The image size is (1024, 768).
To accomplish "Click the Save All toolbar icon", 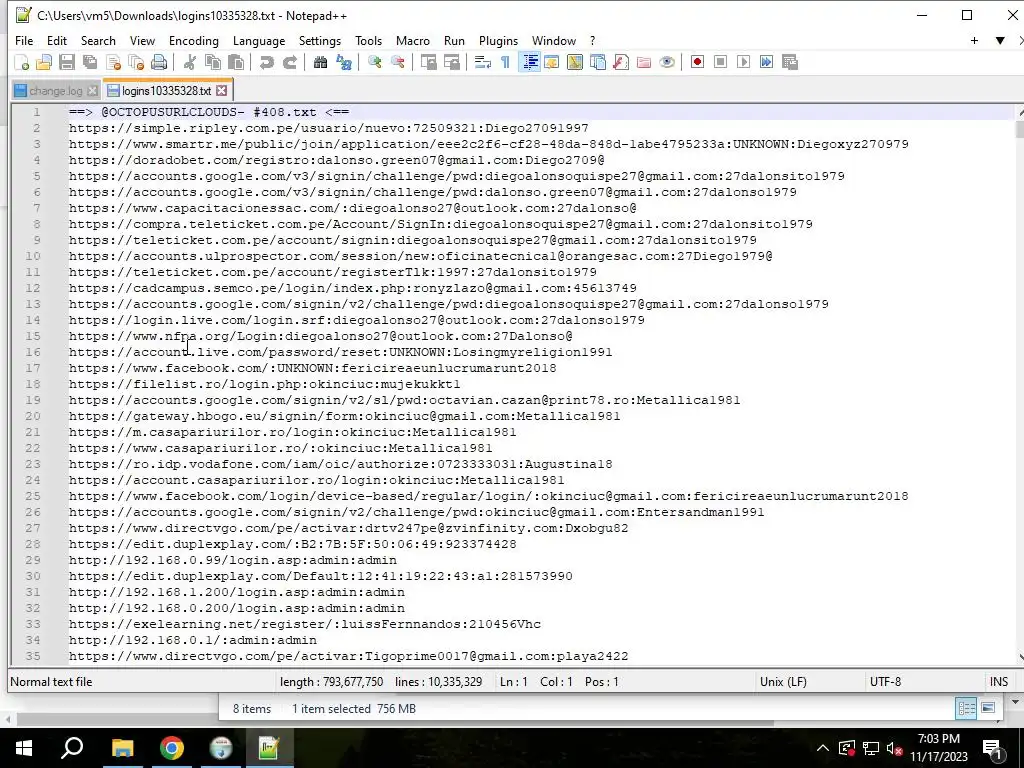I will click(x=89, y=62).
